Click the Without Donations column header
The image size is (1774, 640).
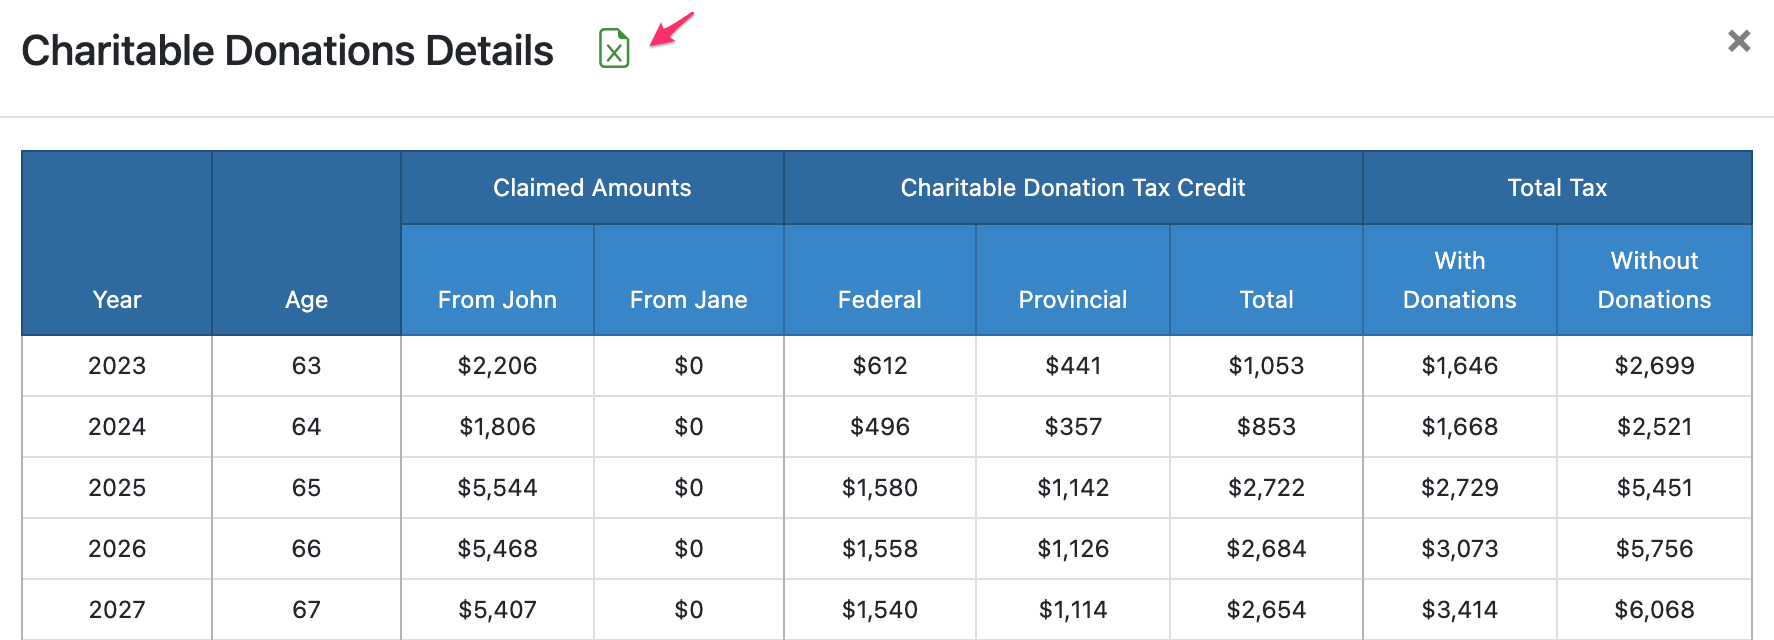point(1654,280)
